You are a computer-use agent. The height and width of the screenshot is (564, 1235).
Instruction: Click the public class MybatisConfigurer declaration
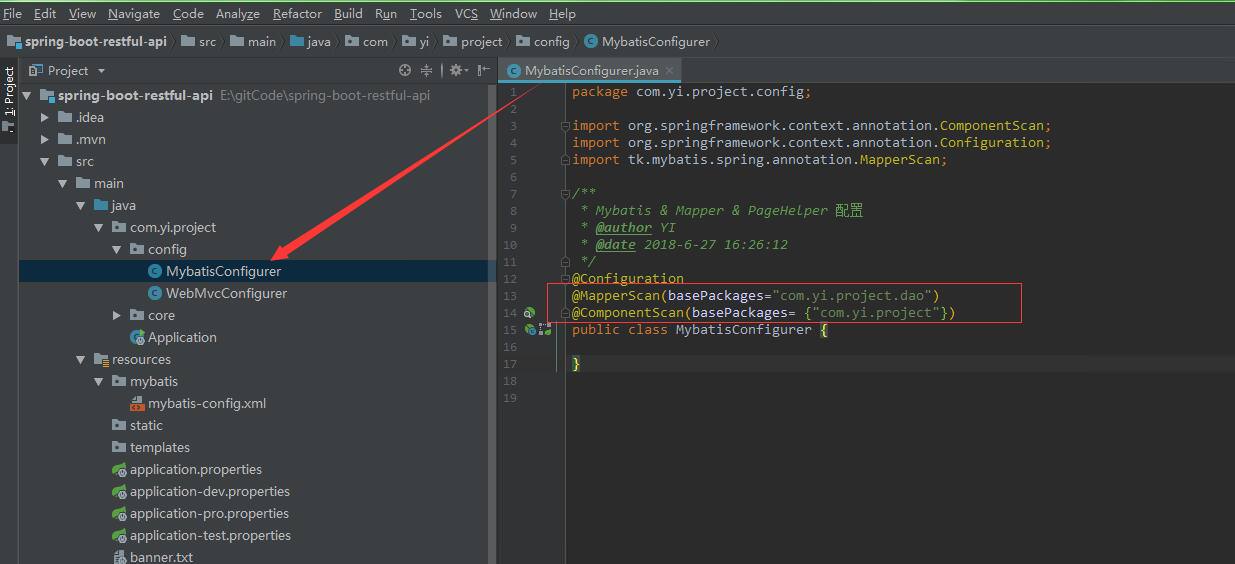click(x=700, y=329)
